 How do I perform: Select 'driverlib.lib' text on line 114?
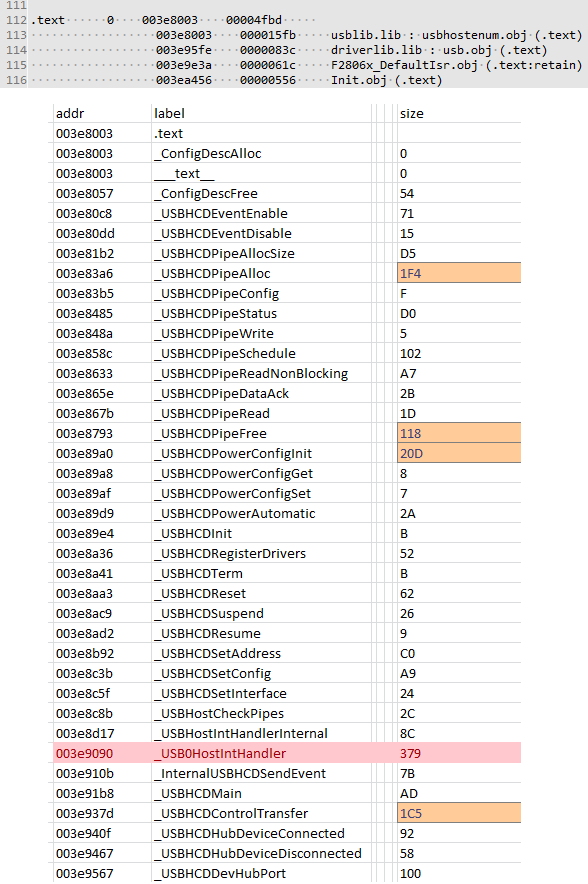(376, 50)
